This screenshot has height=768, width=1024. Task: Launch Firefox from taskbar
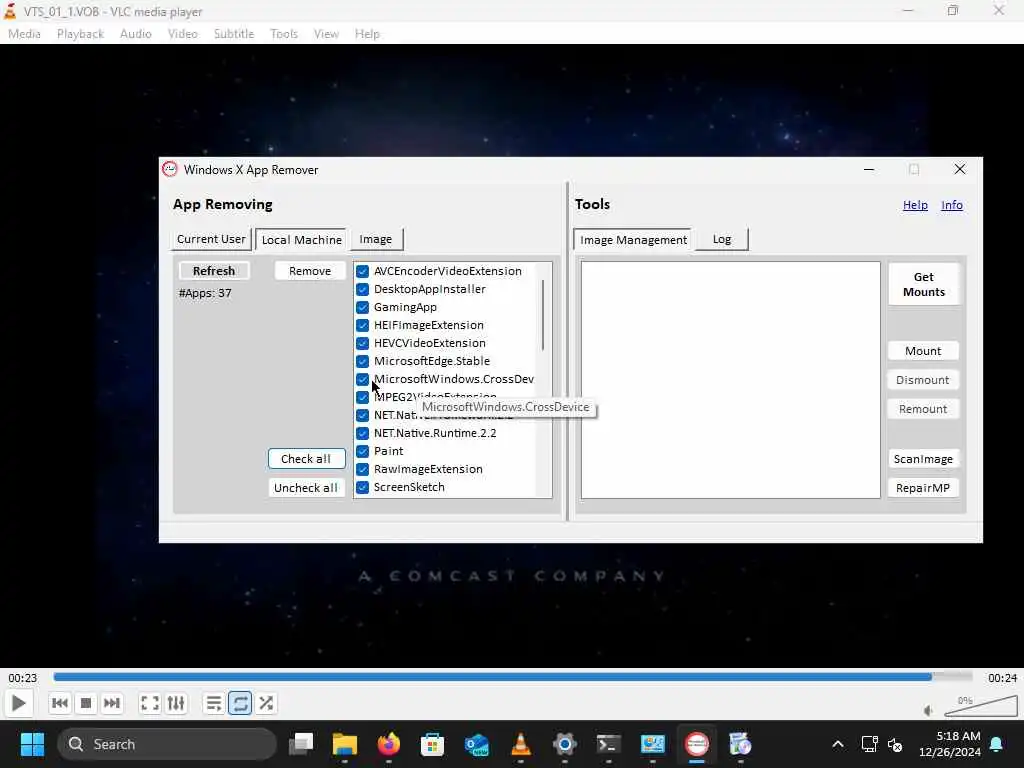[389, 744]
